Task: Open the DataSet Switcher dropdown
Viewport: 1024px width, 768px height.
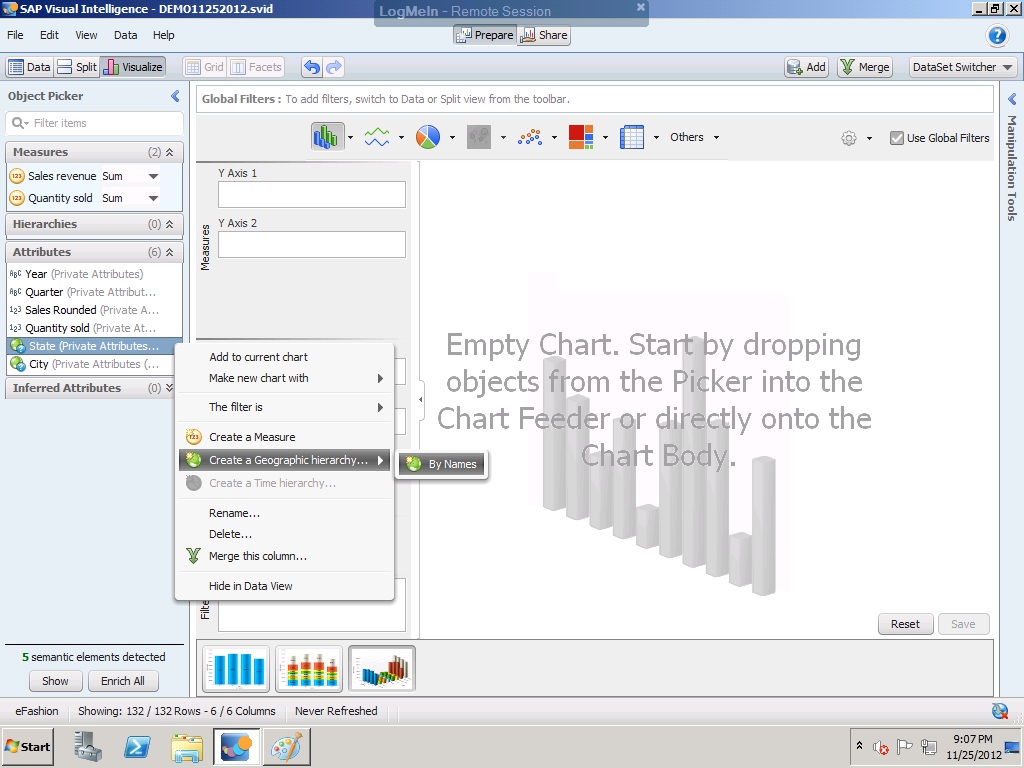Action: click(x=962, y=67)
